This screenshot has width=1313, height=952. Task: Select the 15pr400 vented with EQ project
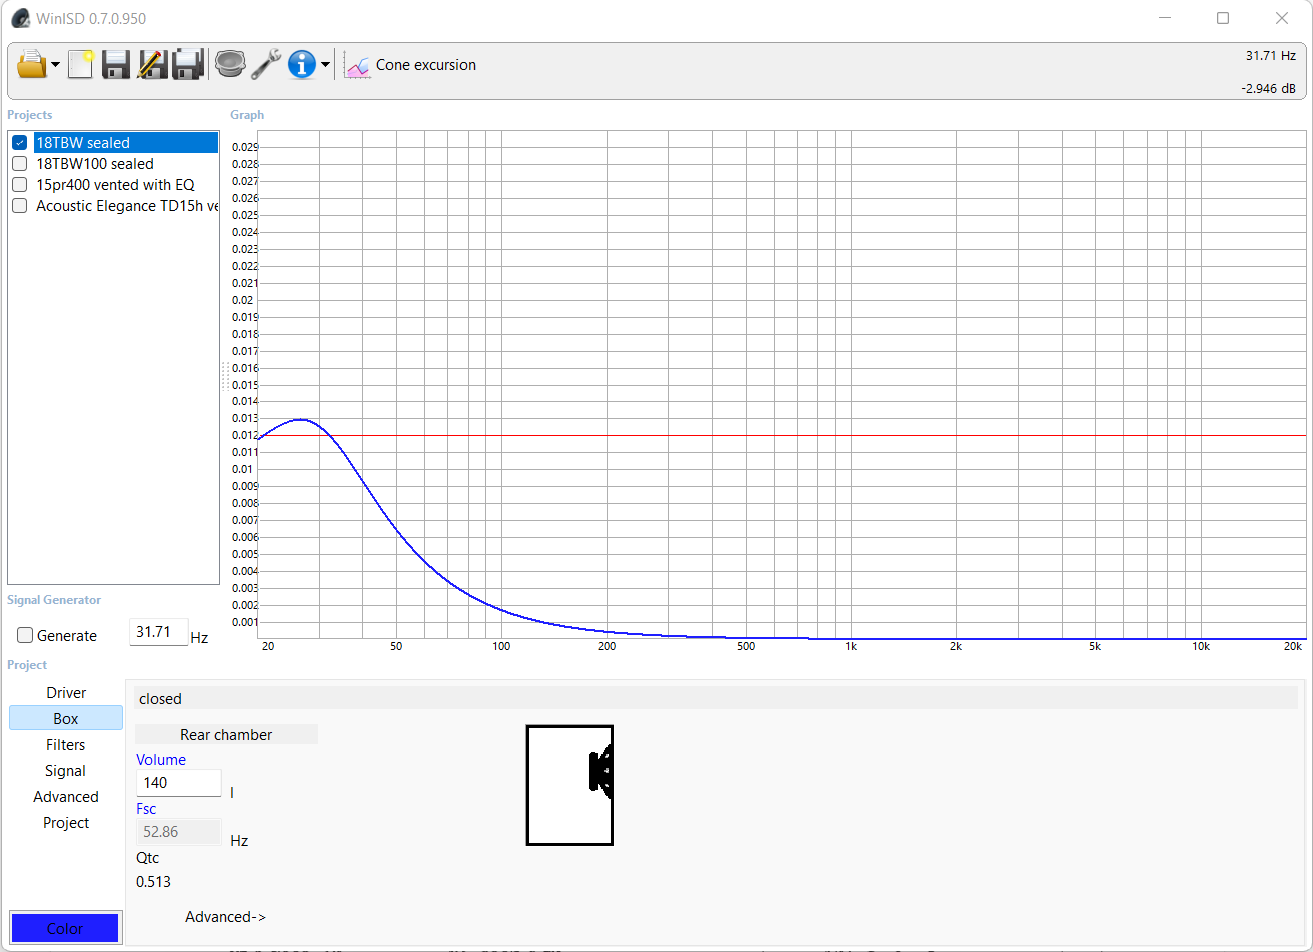coord(115,185)
